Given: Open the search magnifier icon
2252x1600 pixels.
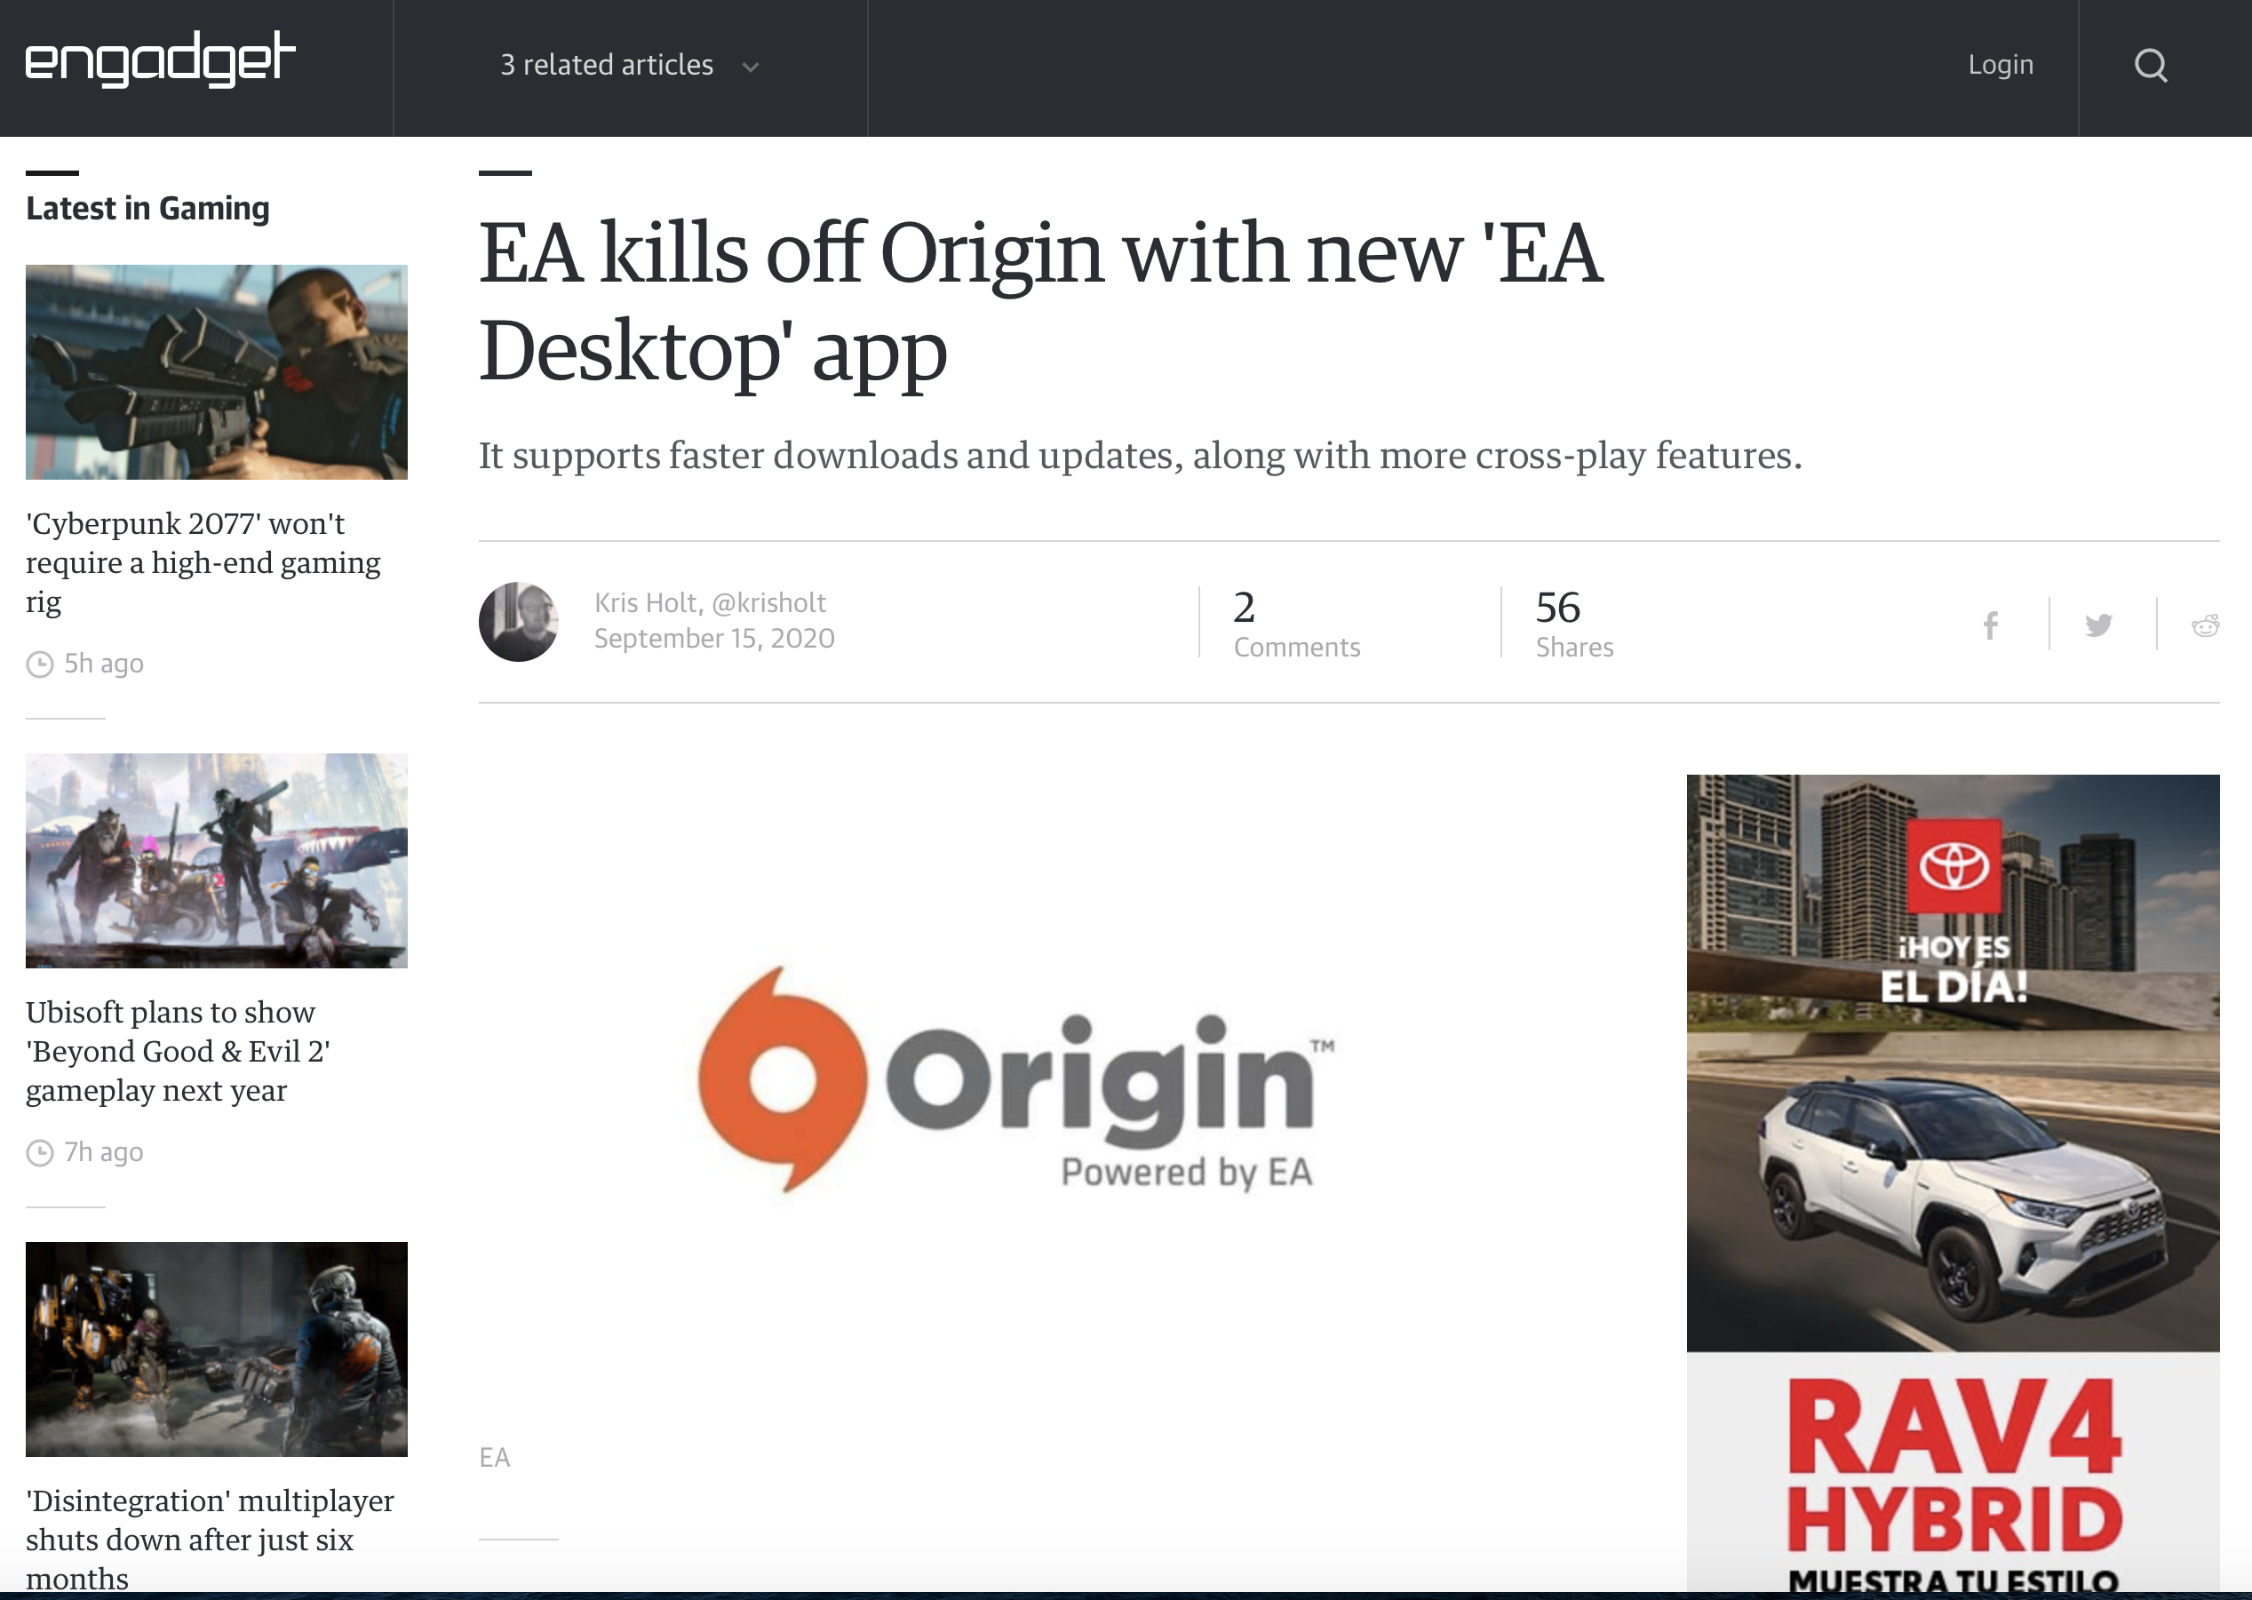Looking at the screenshot, I should point(2150,66).
